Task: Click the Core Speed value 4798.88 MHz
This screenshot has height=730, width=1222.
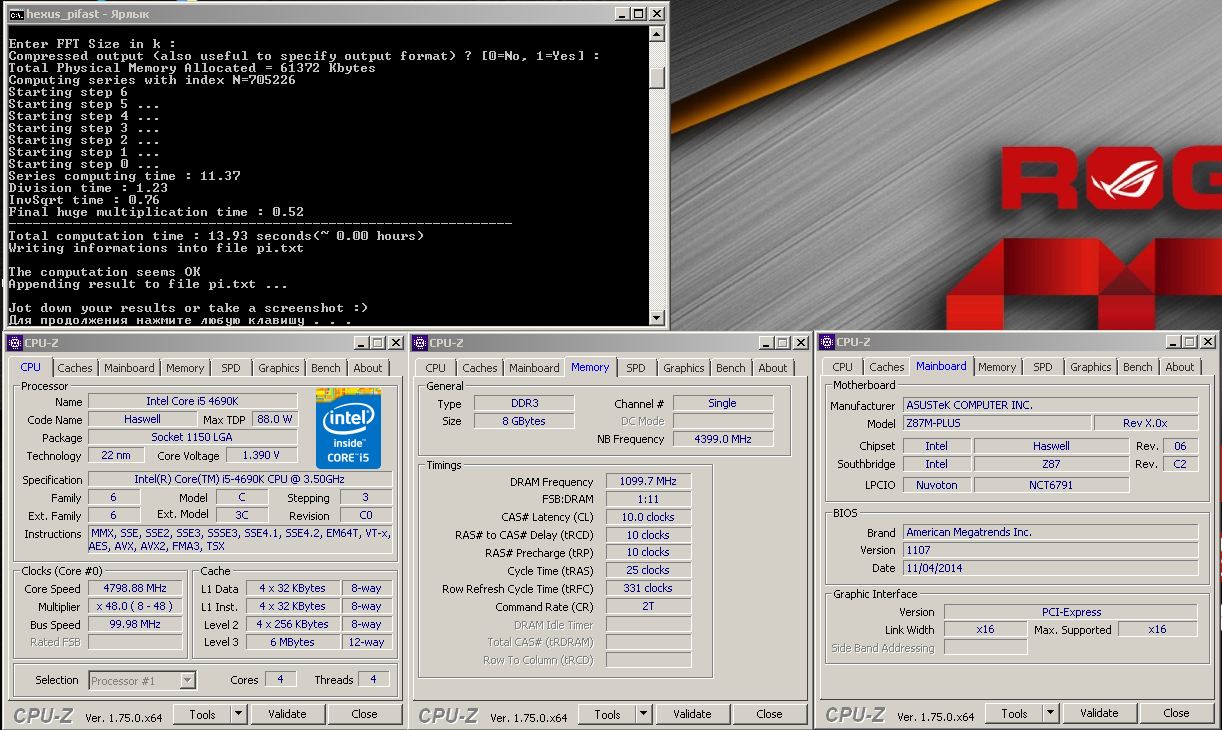Action: pyautogui.click(x=136, y=589)
